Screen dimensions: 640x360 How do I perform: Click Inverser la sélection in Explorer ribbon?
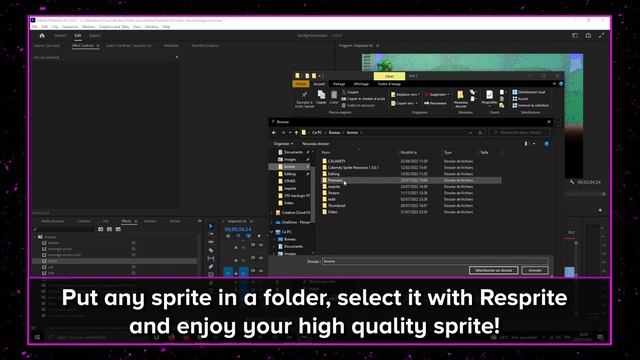(x=531, y=105)
